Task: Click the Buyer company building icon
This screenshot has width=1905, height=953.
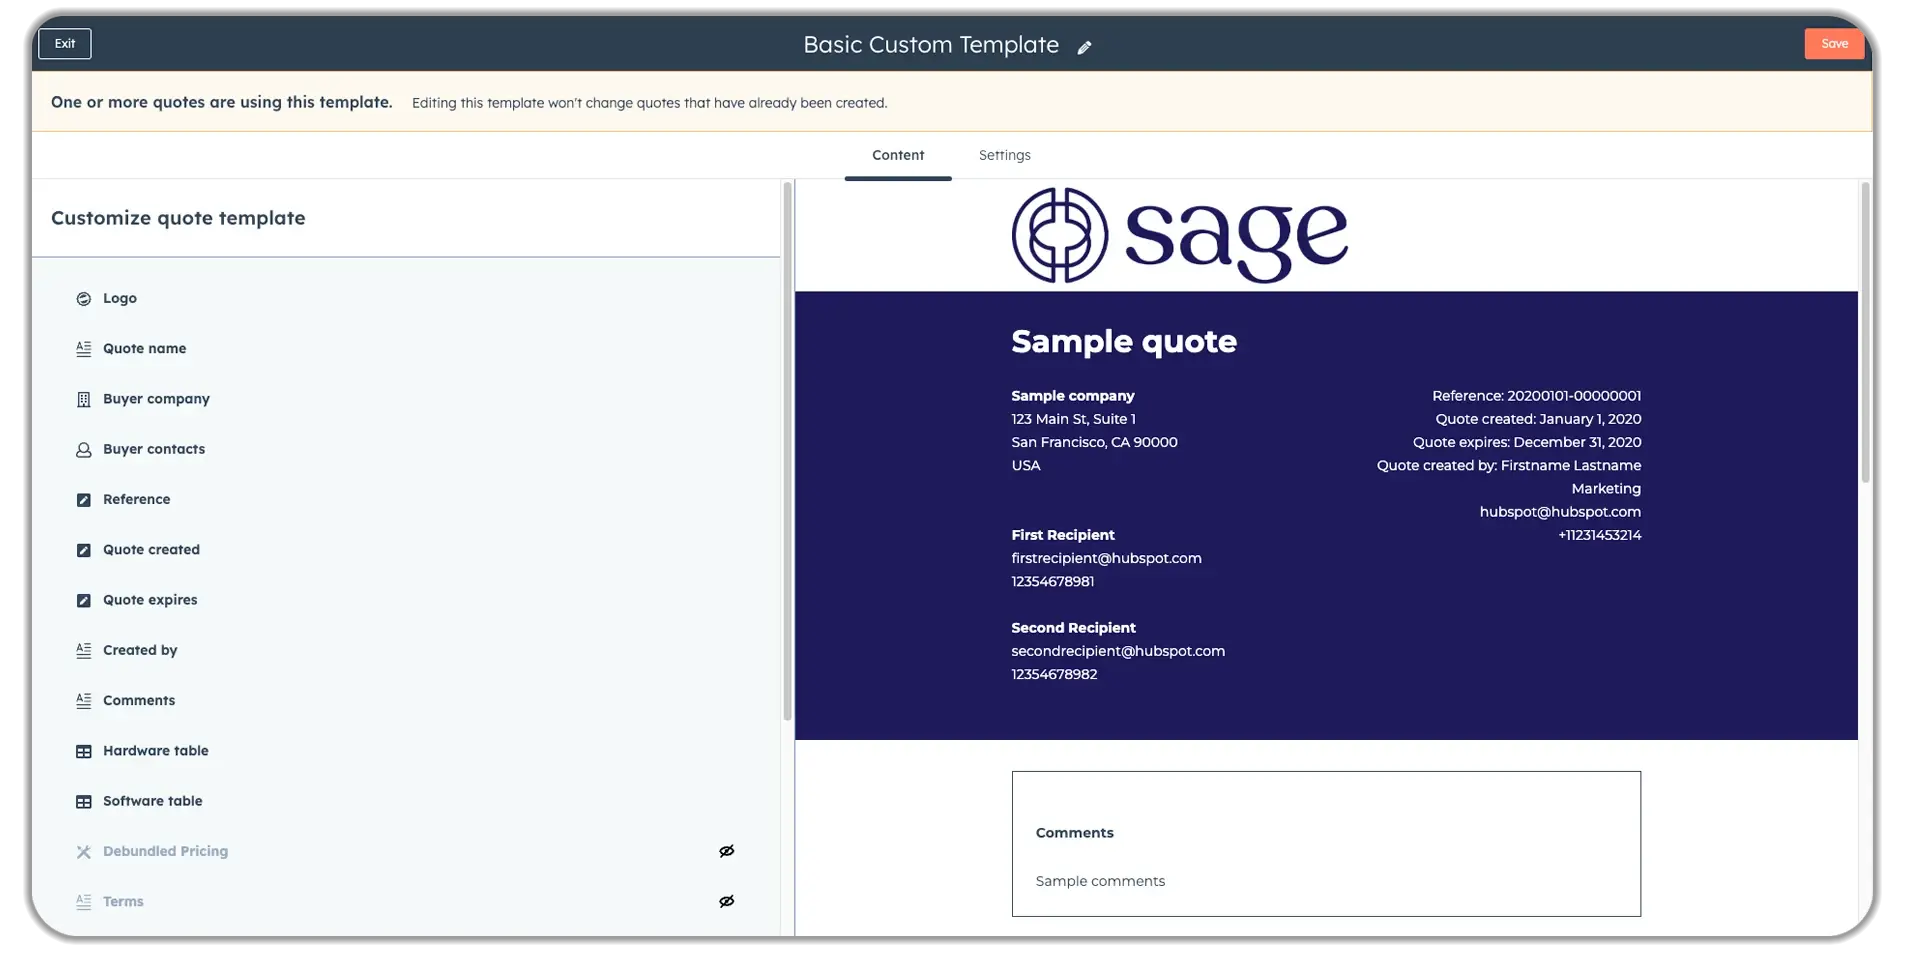Action: pos(84,399)
